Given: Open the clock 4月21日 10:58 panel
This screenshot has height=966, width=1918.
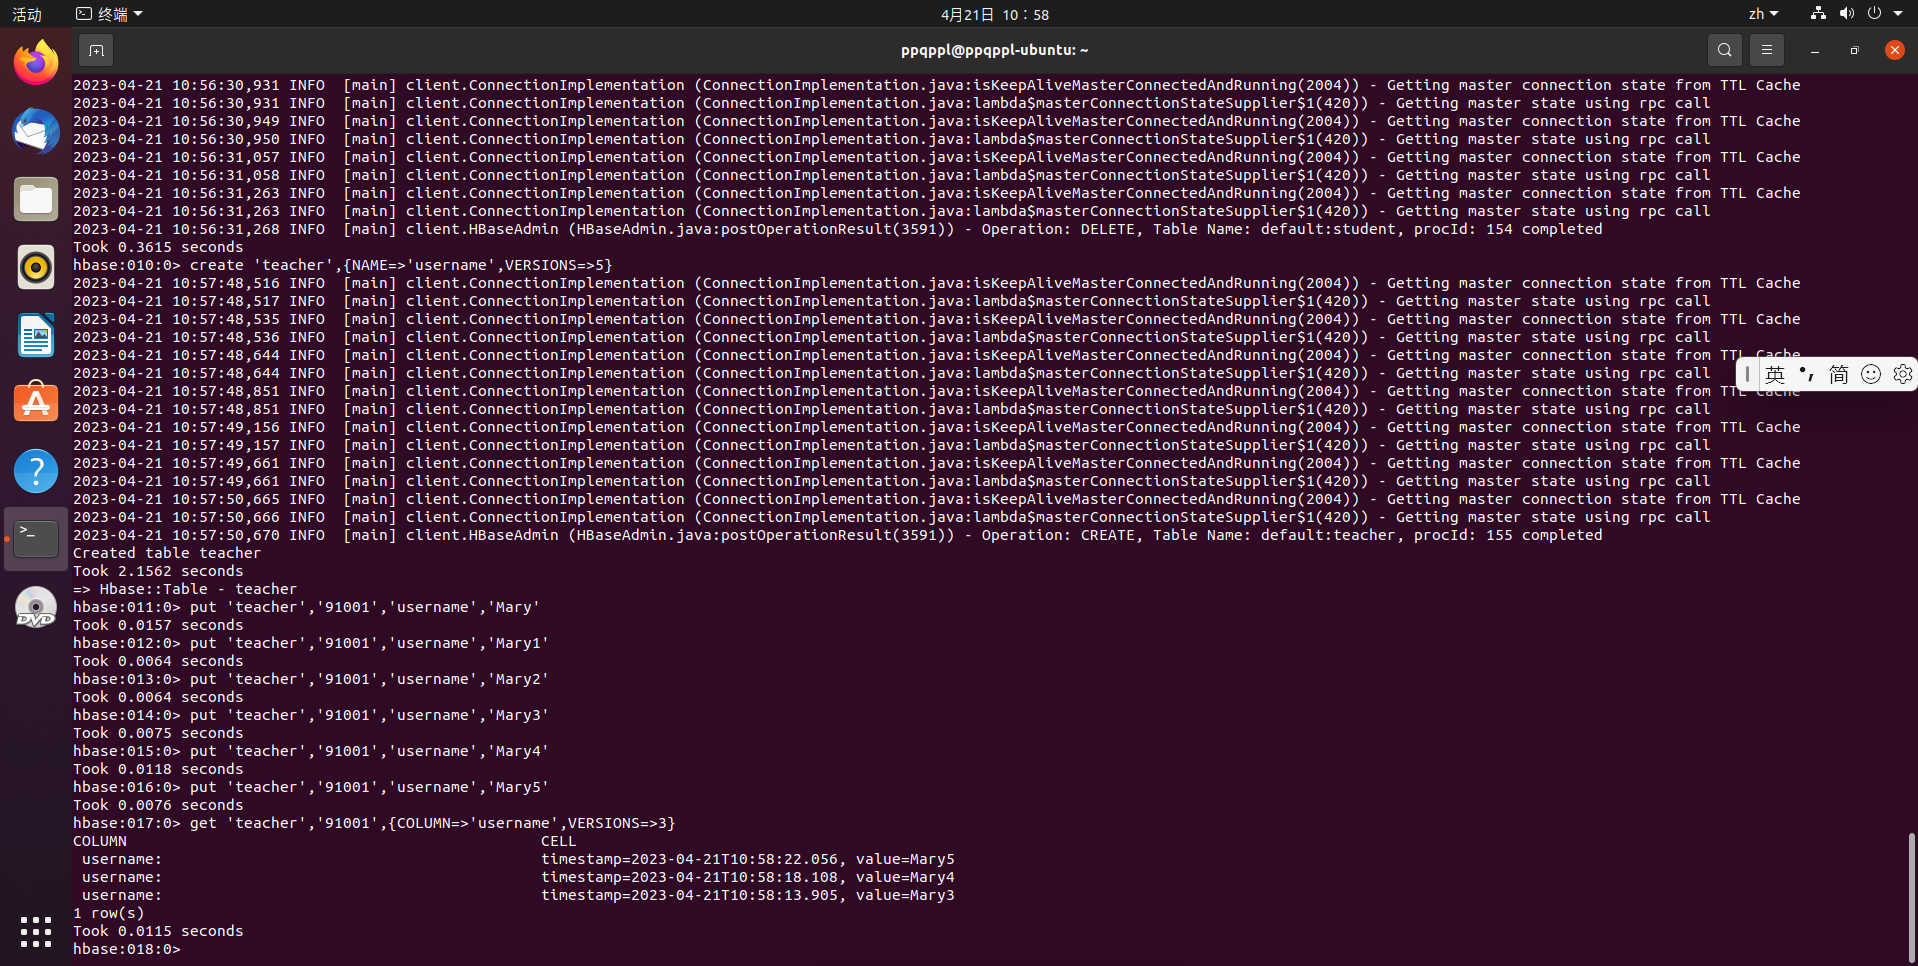Looking at the screenshot, I should click(x=995, y=14).
